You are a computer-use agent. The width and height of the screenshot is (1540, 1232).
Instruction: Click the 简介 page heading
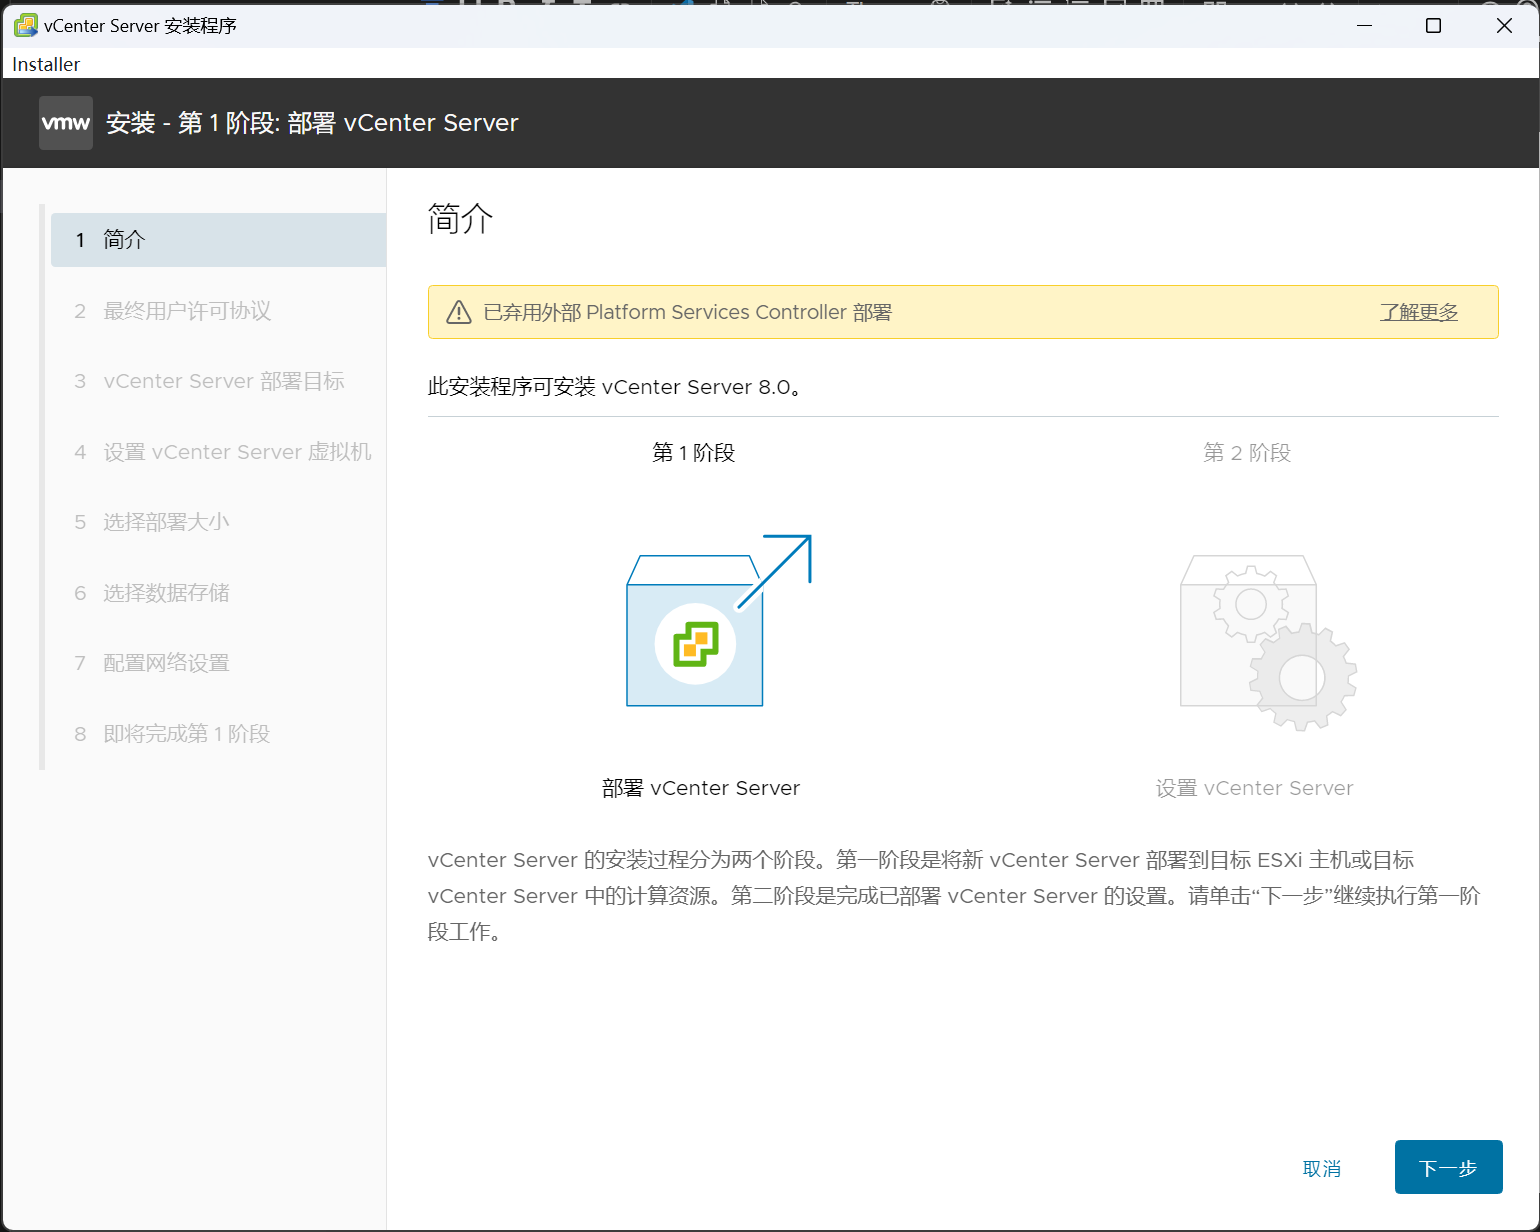pyautogui.click(x=460, y=219)
